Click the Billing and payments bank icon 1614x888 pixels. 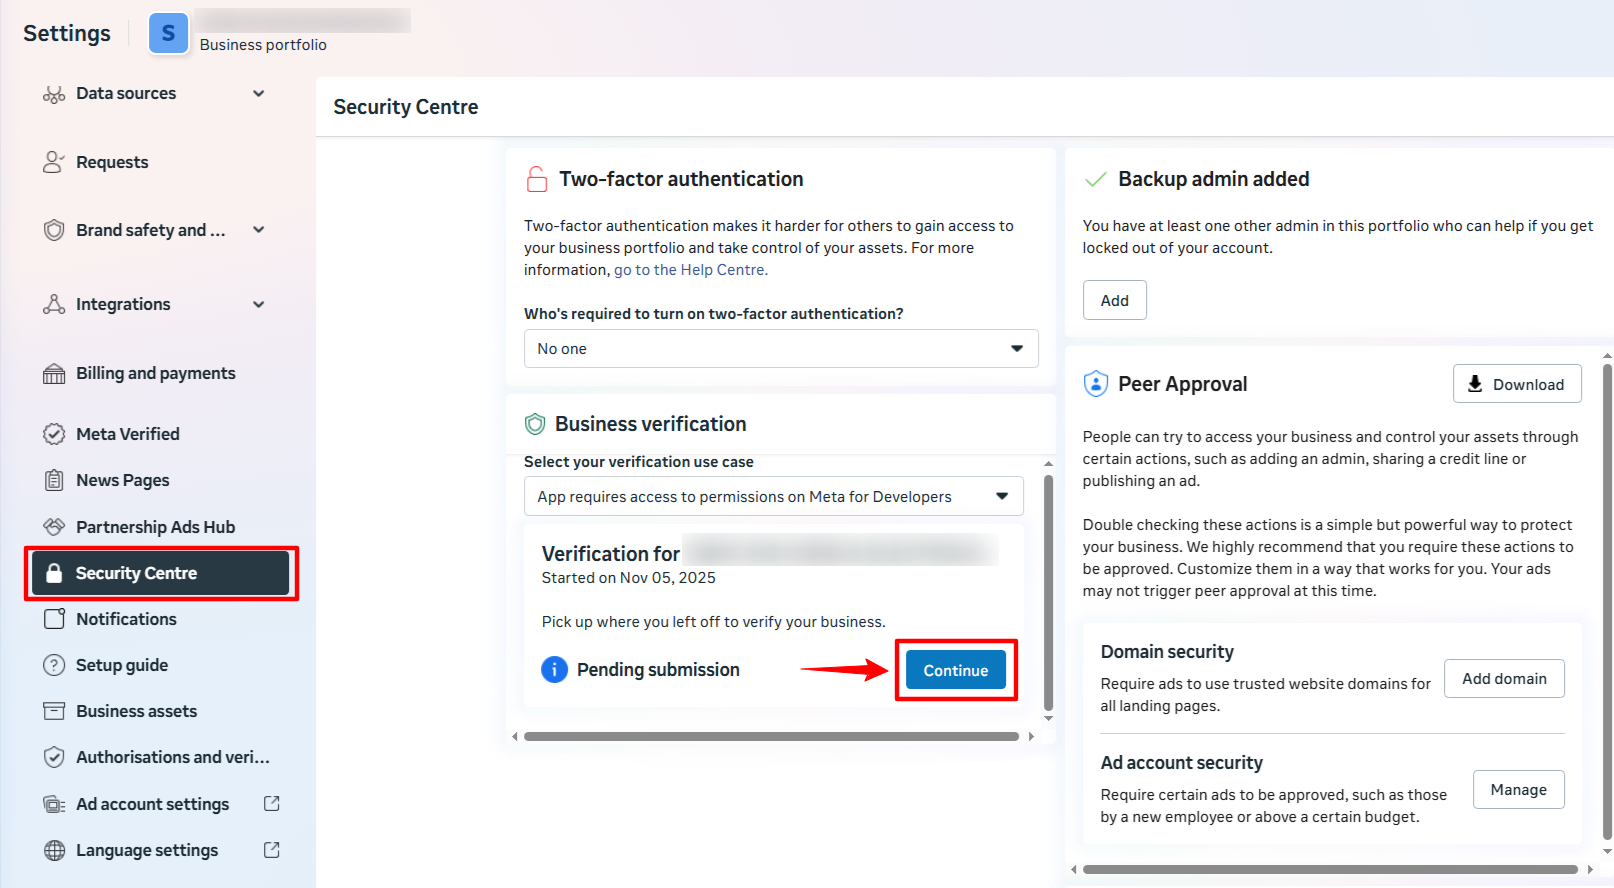pos(54,374)
